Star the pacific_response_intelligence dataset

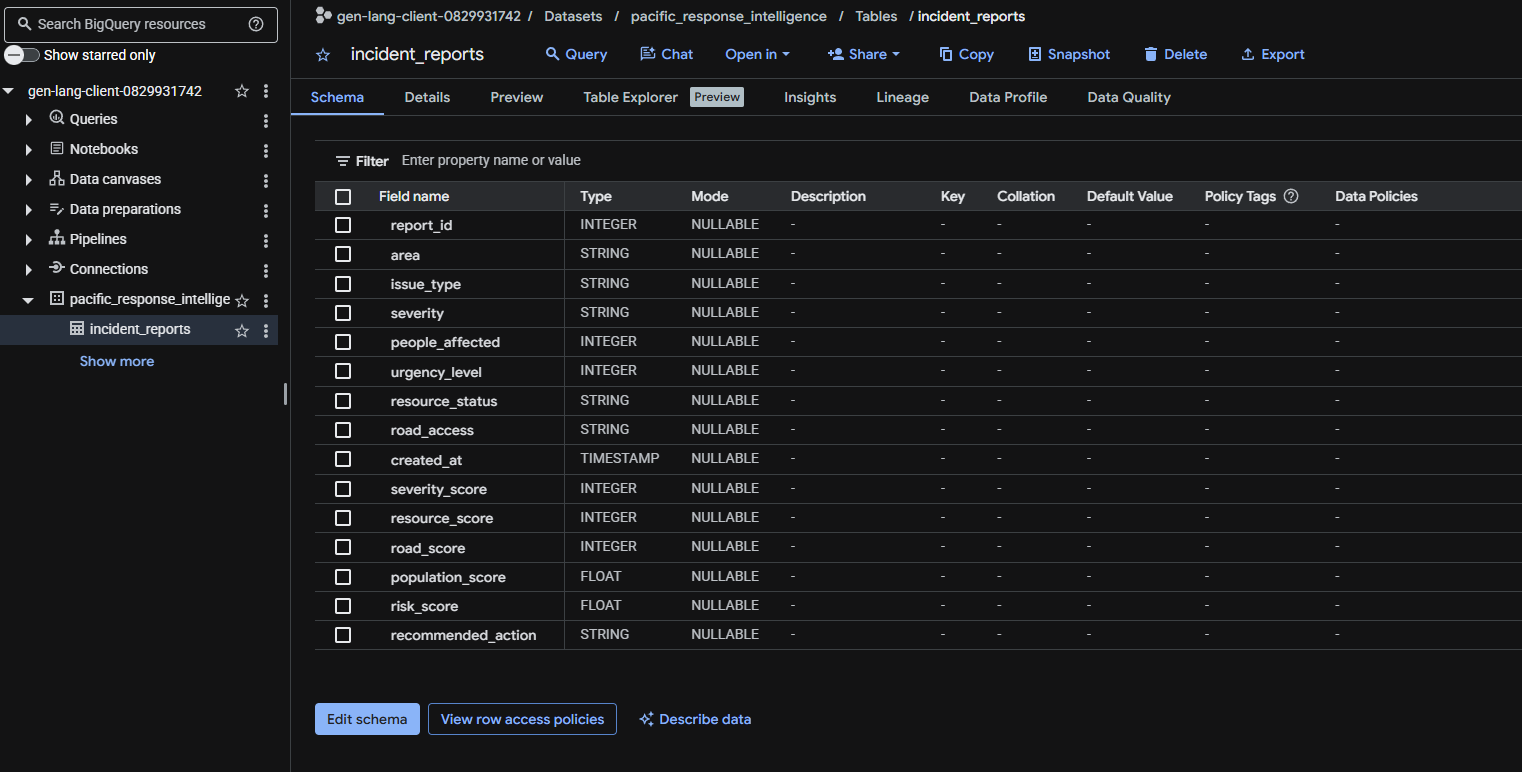coord(242,301)
